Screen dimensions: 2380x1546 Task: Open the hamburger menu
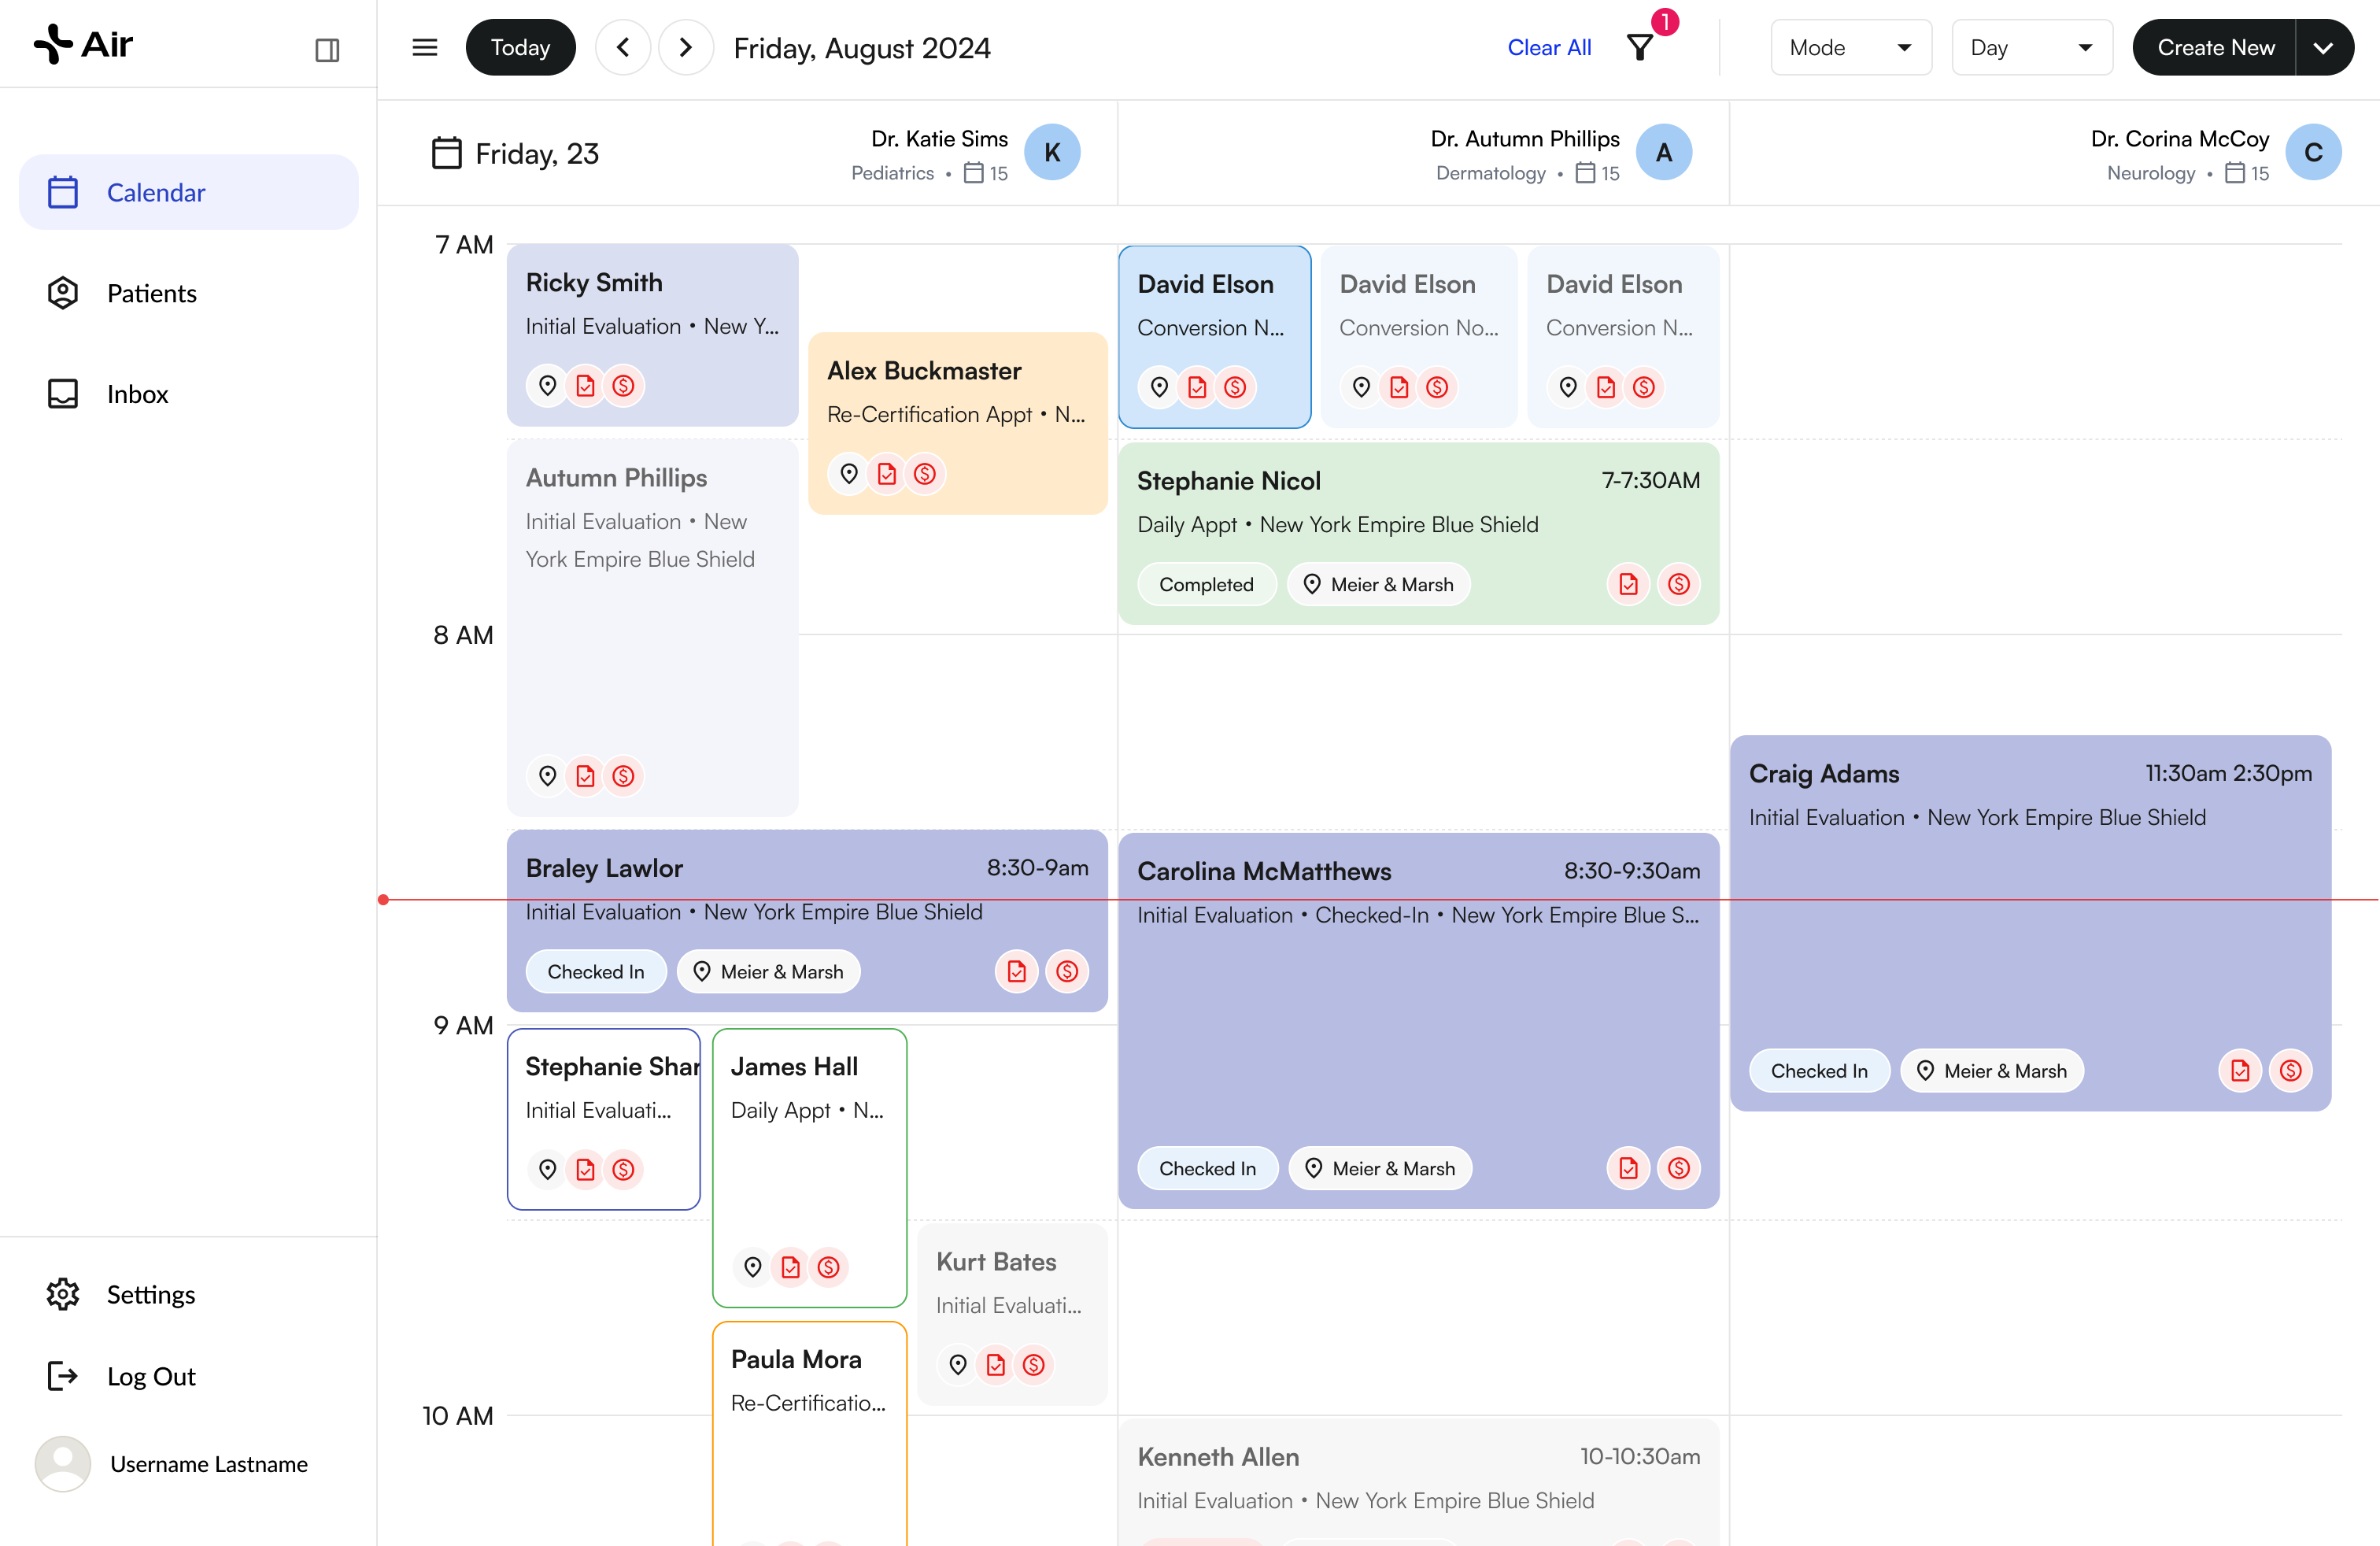(424, 46)
